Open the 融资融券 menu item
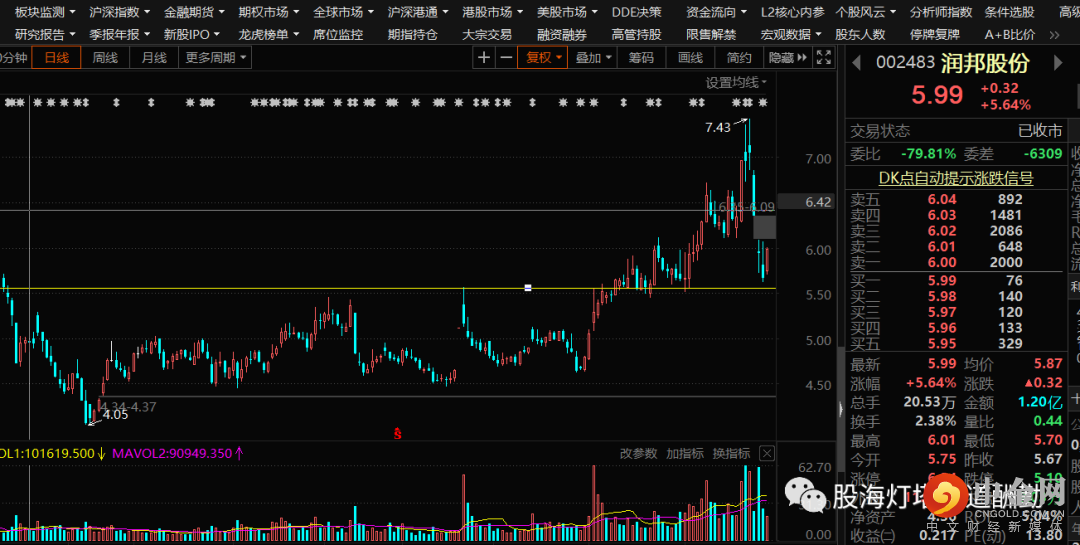Viewport: 1080px width, 545px height. coord(562,34)
